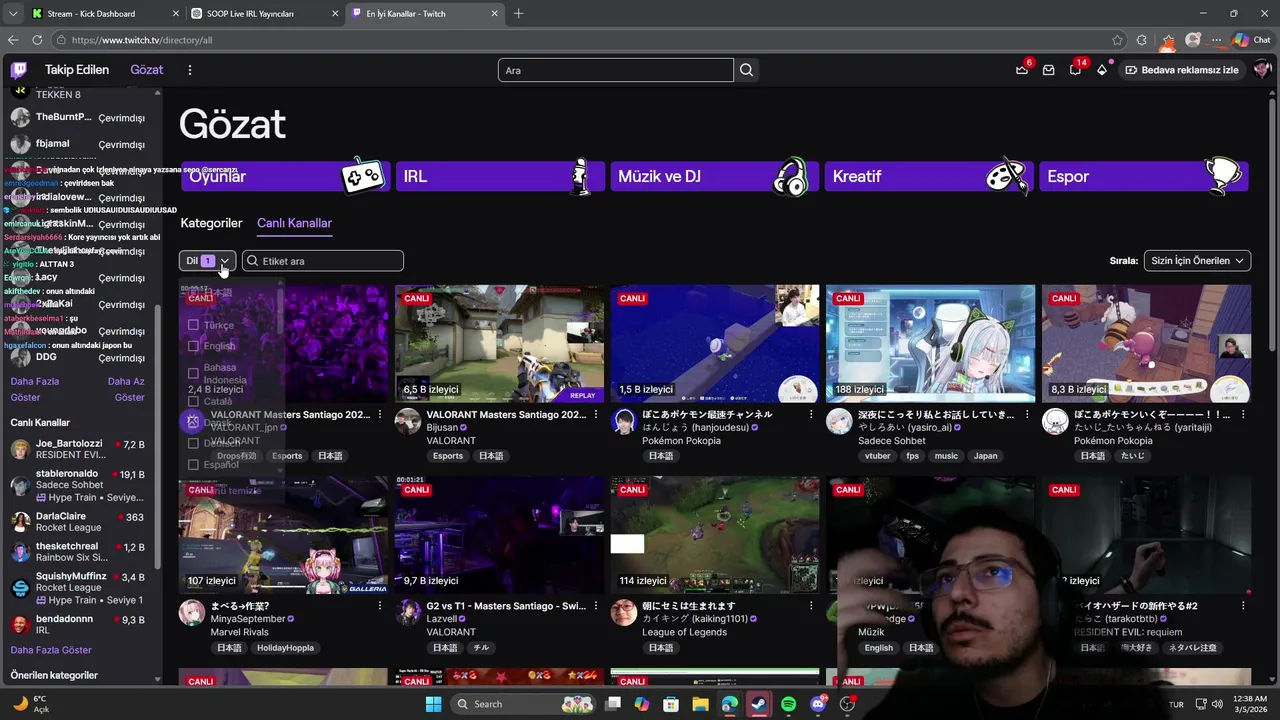Click the vtuber tag on yasiro_ai stream
Viewport: 1280px width, 720px height.
click(x=877, y=456)
